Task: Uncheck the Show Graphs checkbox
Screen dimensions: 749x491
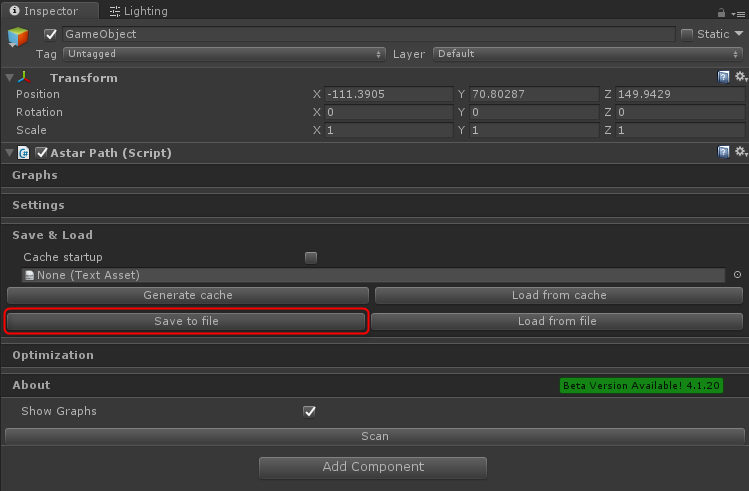Action: click(310, 411)
